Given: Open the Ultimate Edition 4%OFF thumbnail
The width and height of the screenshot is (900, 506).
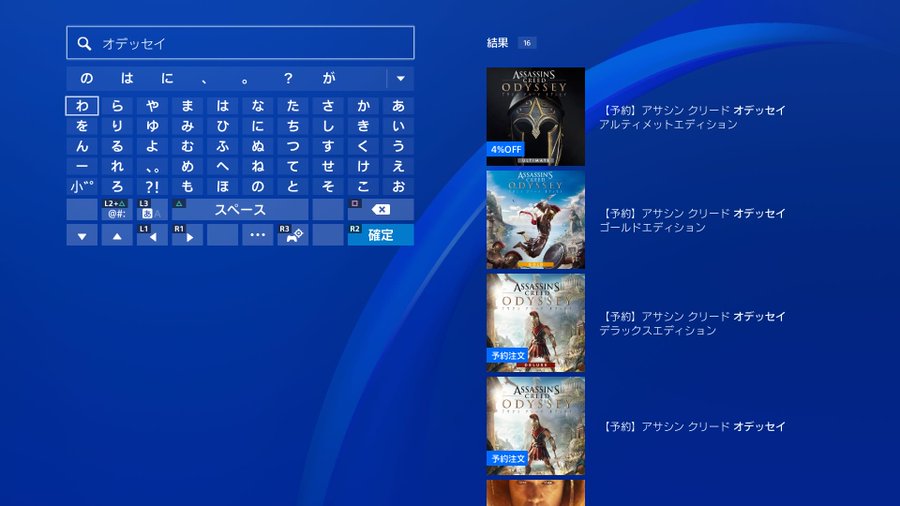Looking at the screenshot, I should 536,116.
